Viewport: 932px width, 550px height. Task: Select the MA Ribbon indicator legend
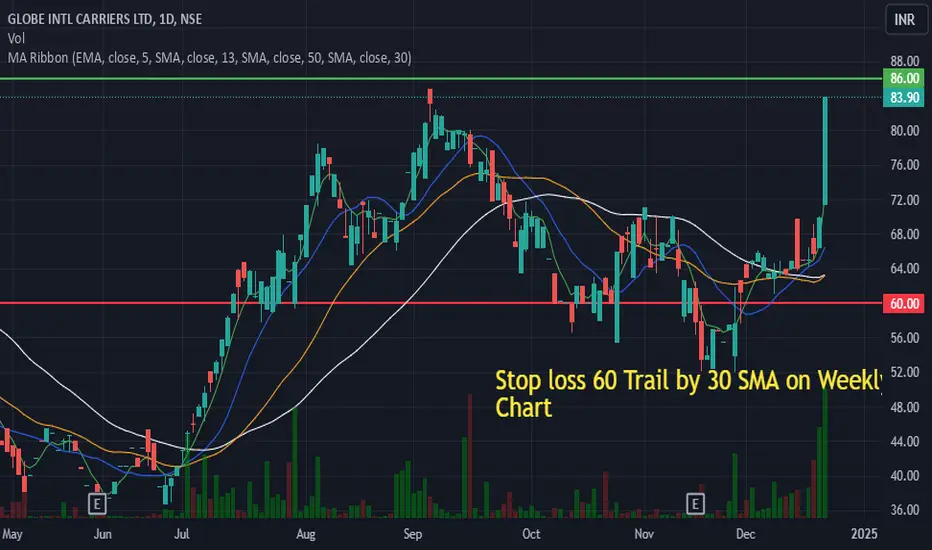click(x=209, y=58)
